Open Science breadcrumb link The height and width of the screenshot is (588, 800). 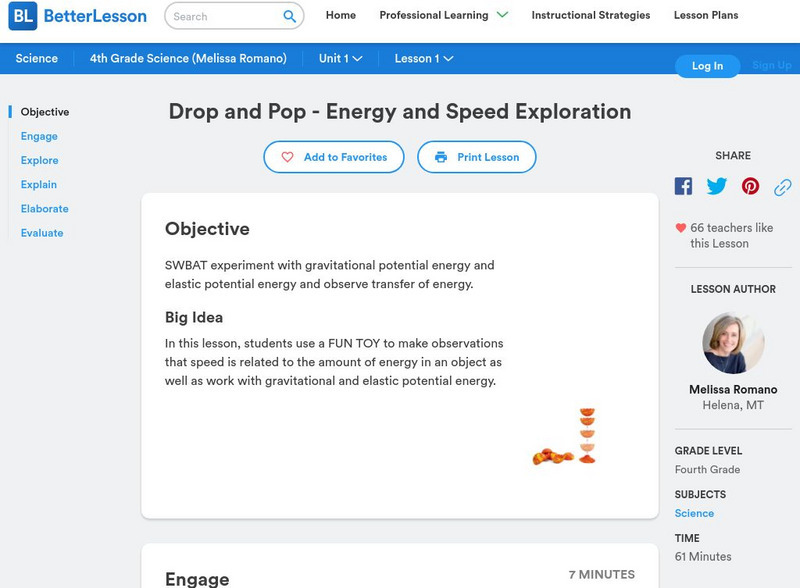(x=37, y=59)
